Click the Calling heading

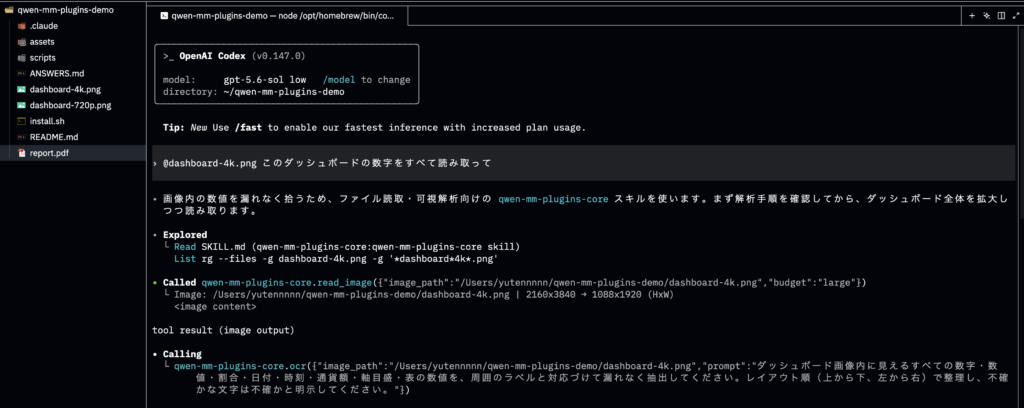[x=182, y=354]
